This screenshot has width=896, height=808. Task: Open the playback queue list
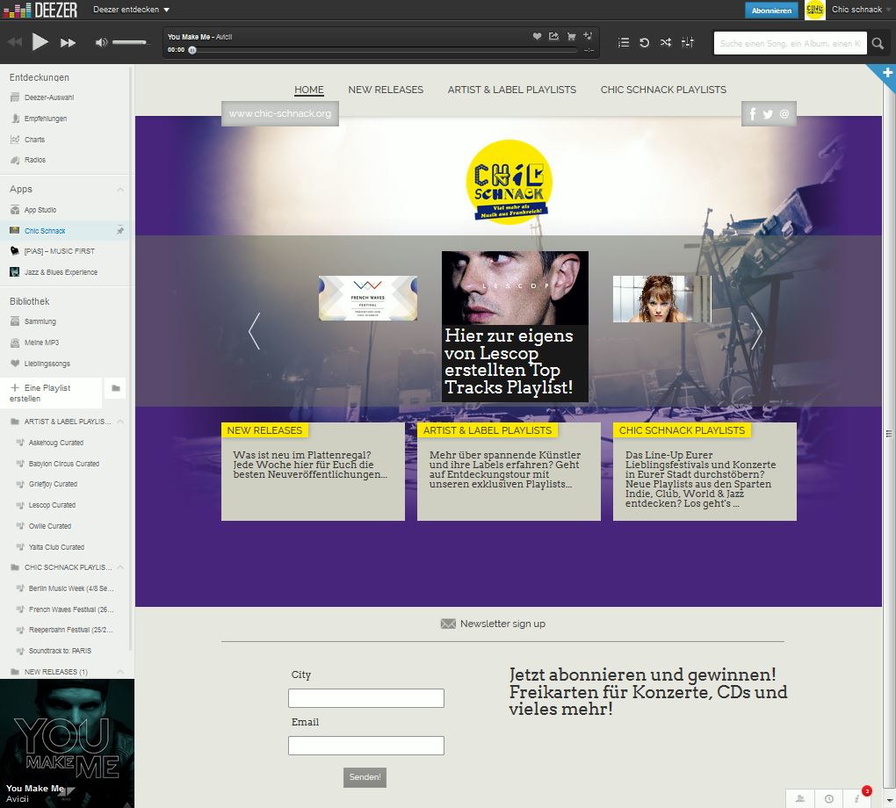point(623,43)
